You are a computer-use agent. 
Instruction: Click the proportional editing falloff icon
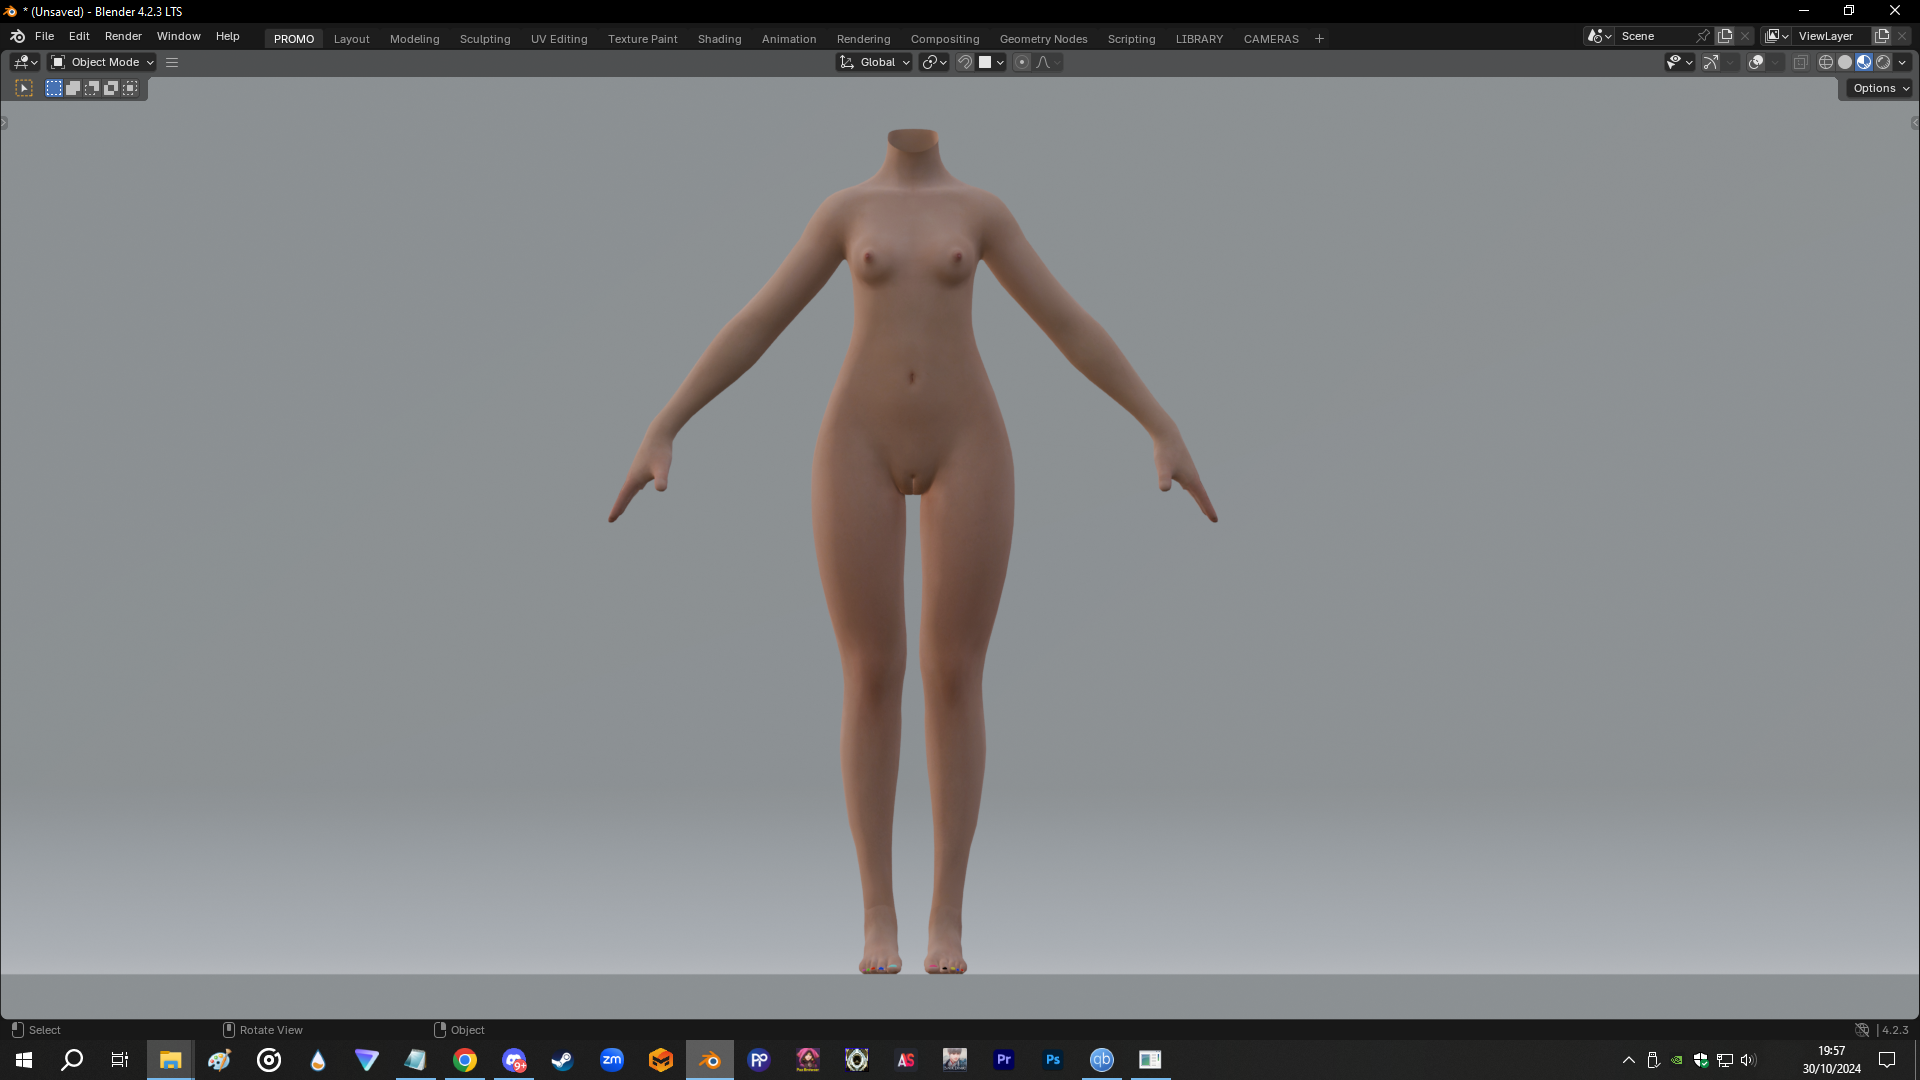click(1048, 62)
